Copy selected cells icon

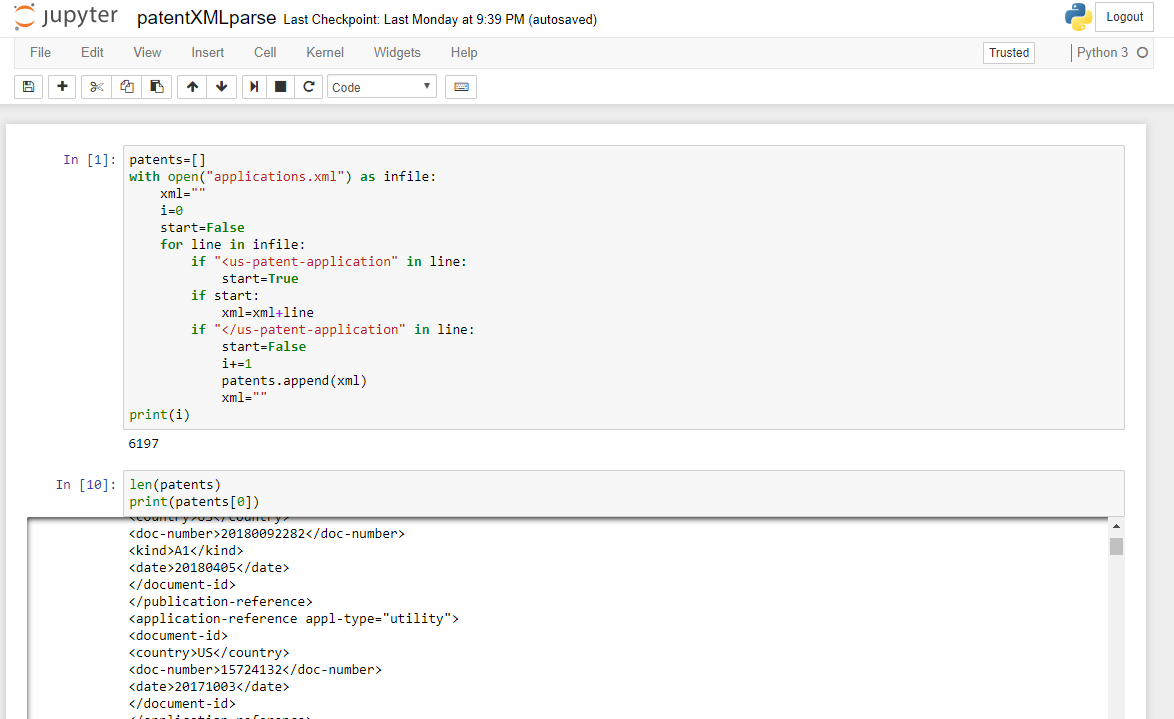coord(126,87)
